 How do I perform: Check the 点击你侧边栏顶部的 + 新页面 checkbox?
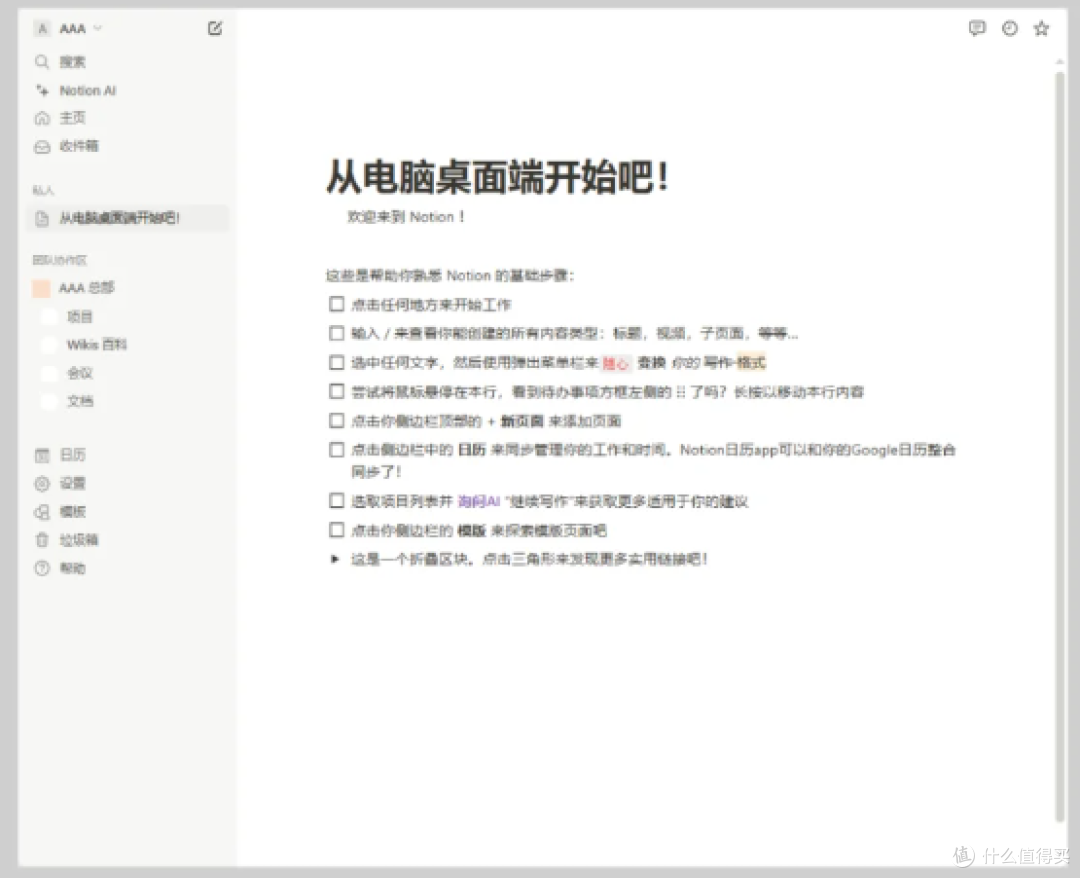coord(336,420)
